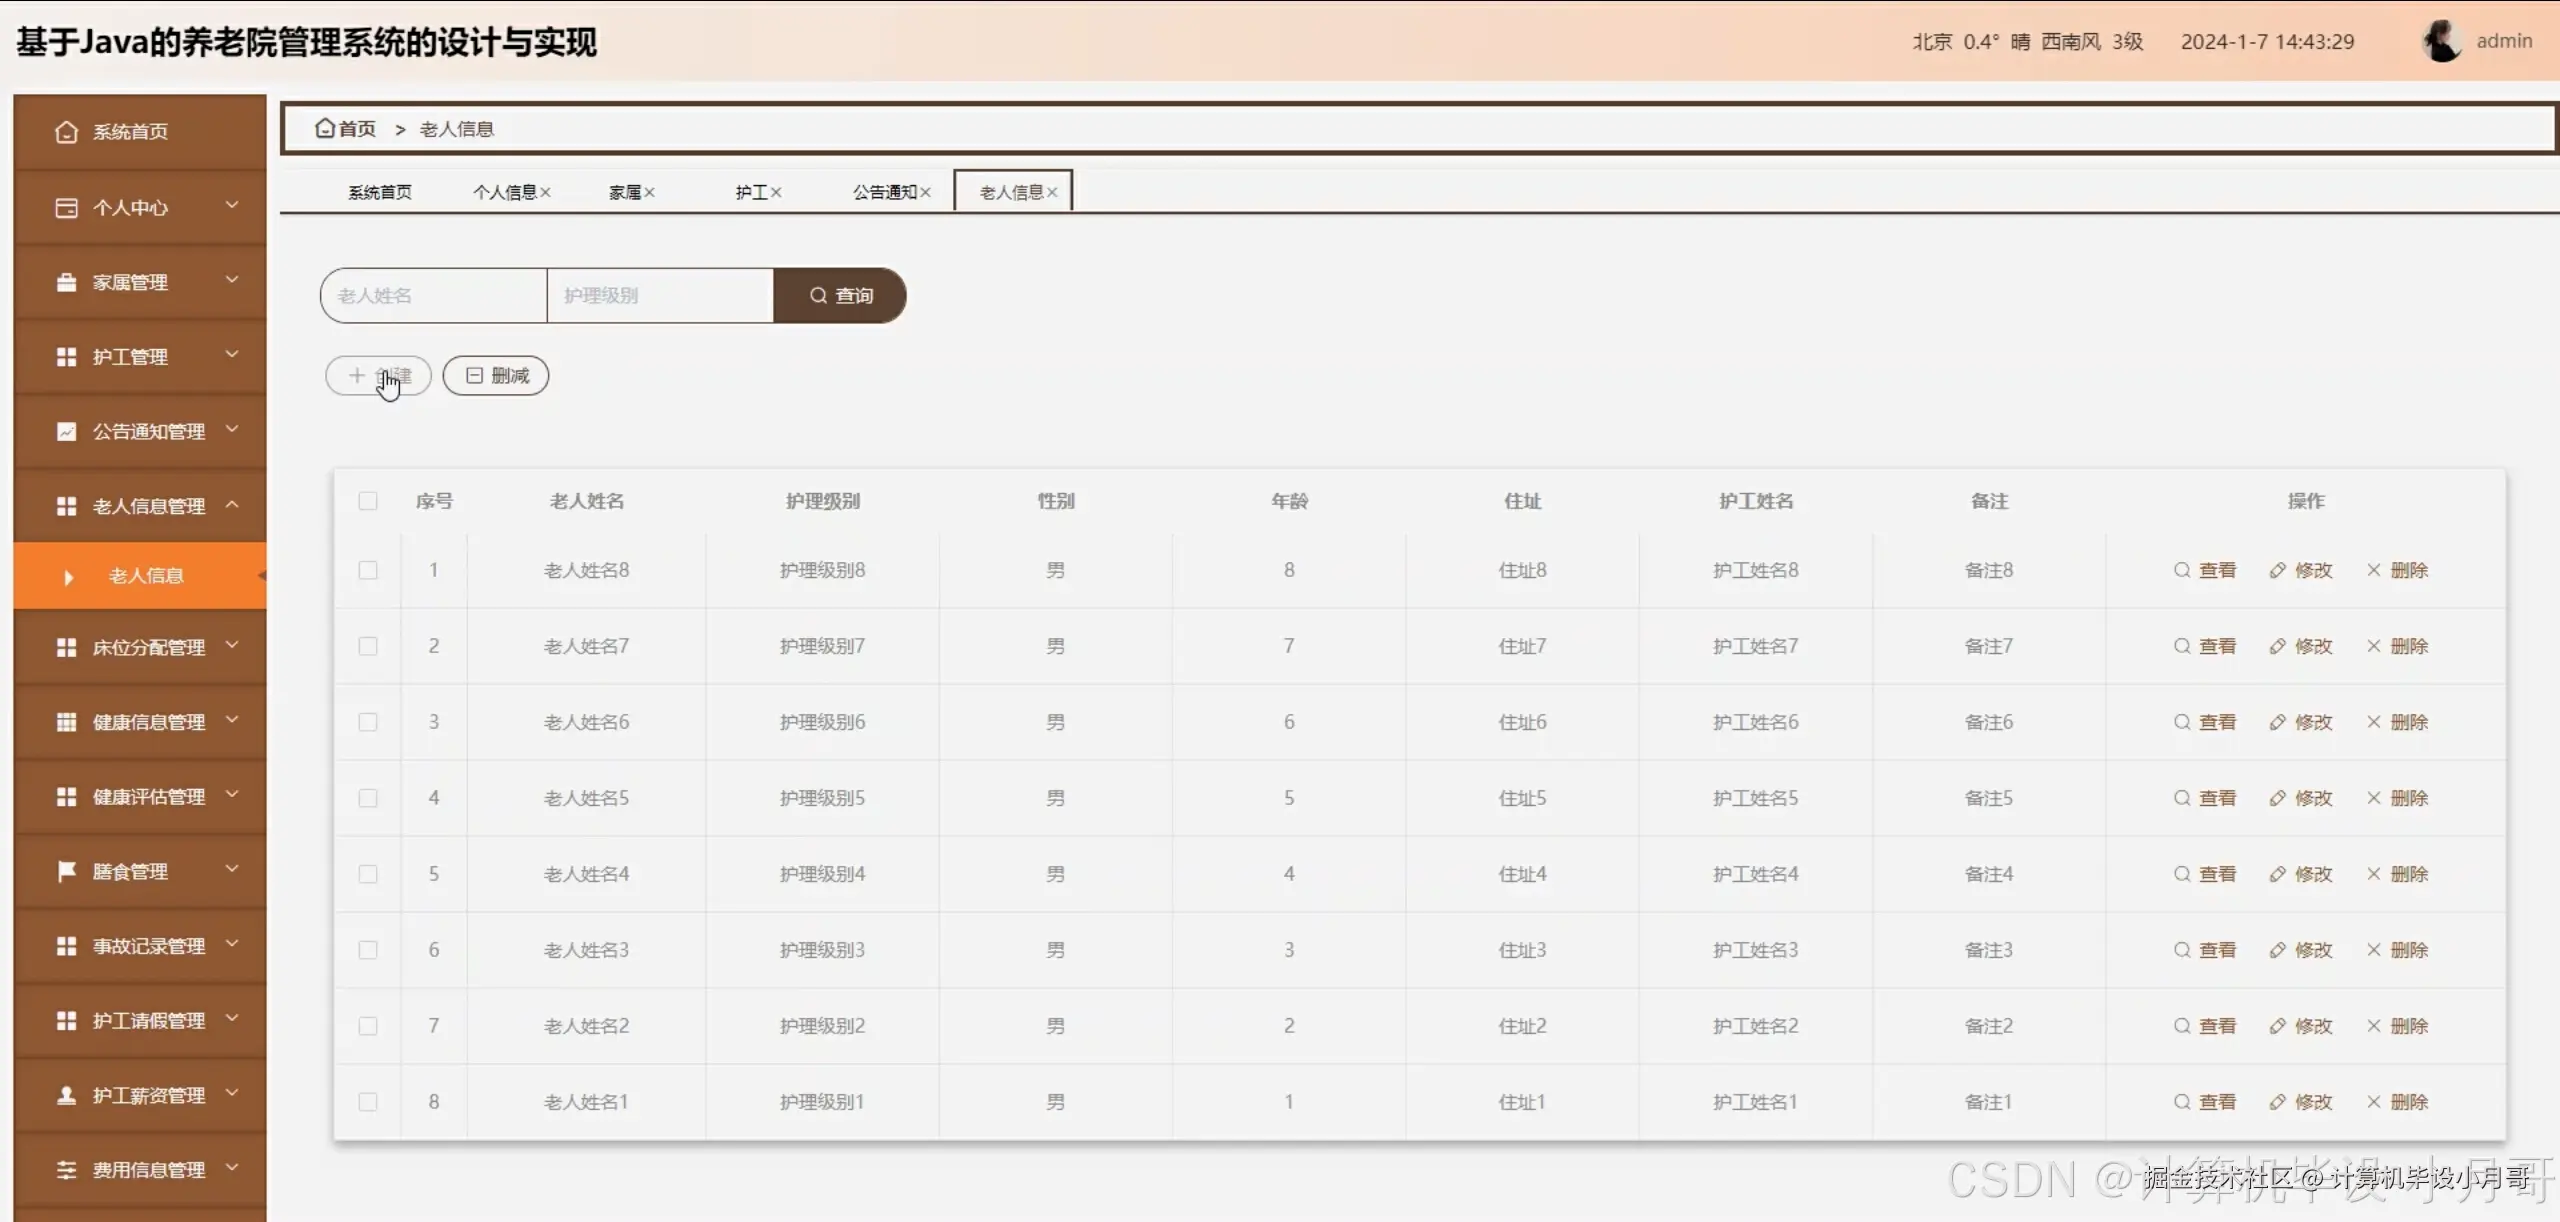Click the 系统首页 house icon in sidebar
The image size is (2560, 1222).
pyautogui.click(x=66, y=132)
